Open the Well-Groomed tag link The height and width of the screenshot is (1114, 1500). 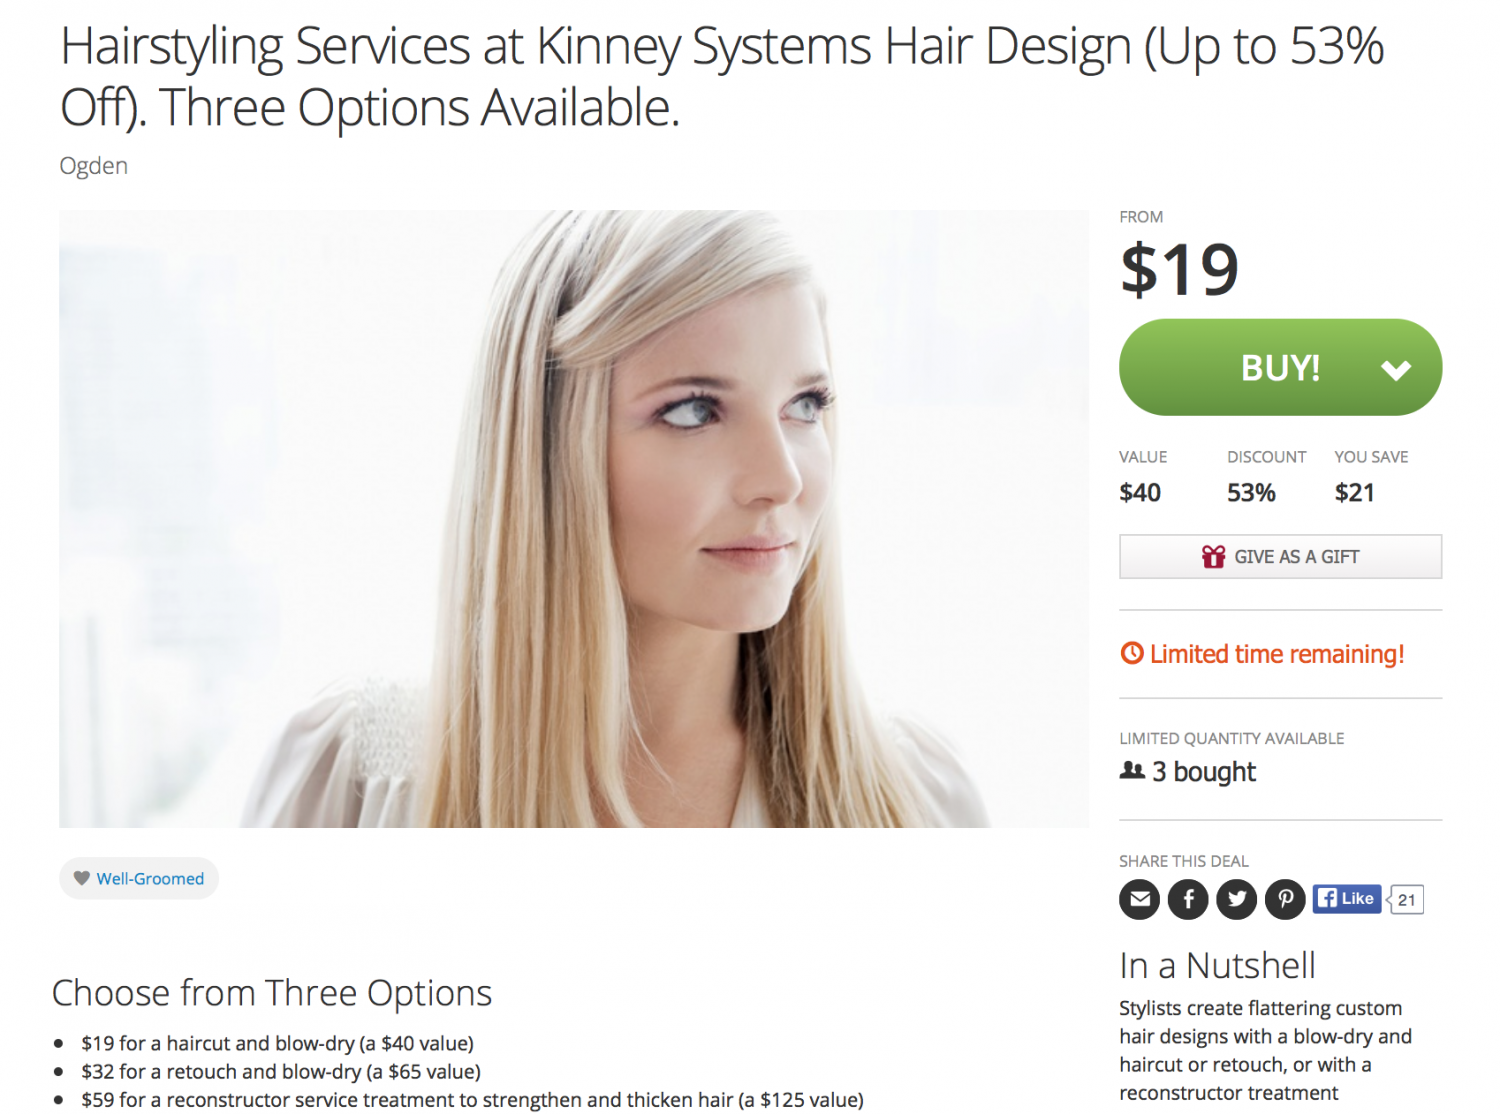(150, 878)
